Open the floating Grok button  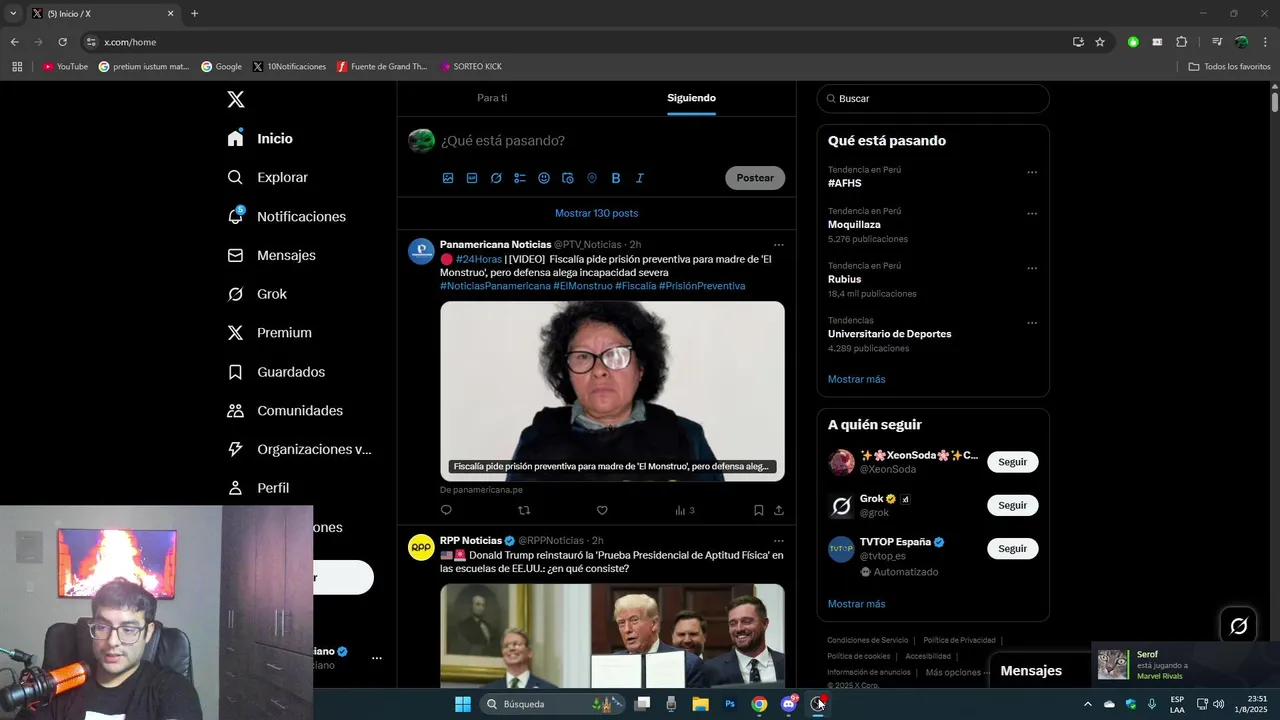click(1238, 626)
